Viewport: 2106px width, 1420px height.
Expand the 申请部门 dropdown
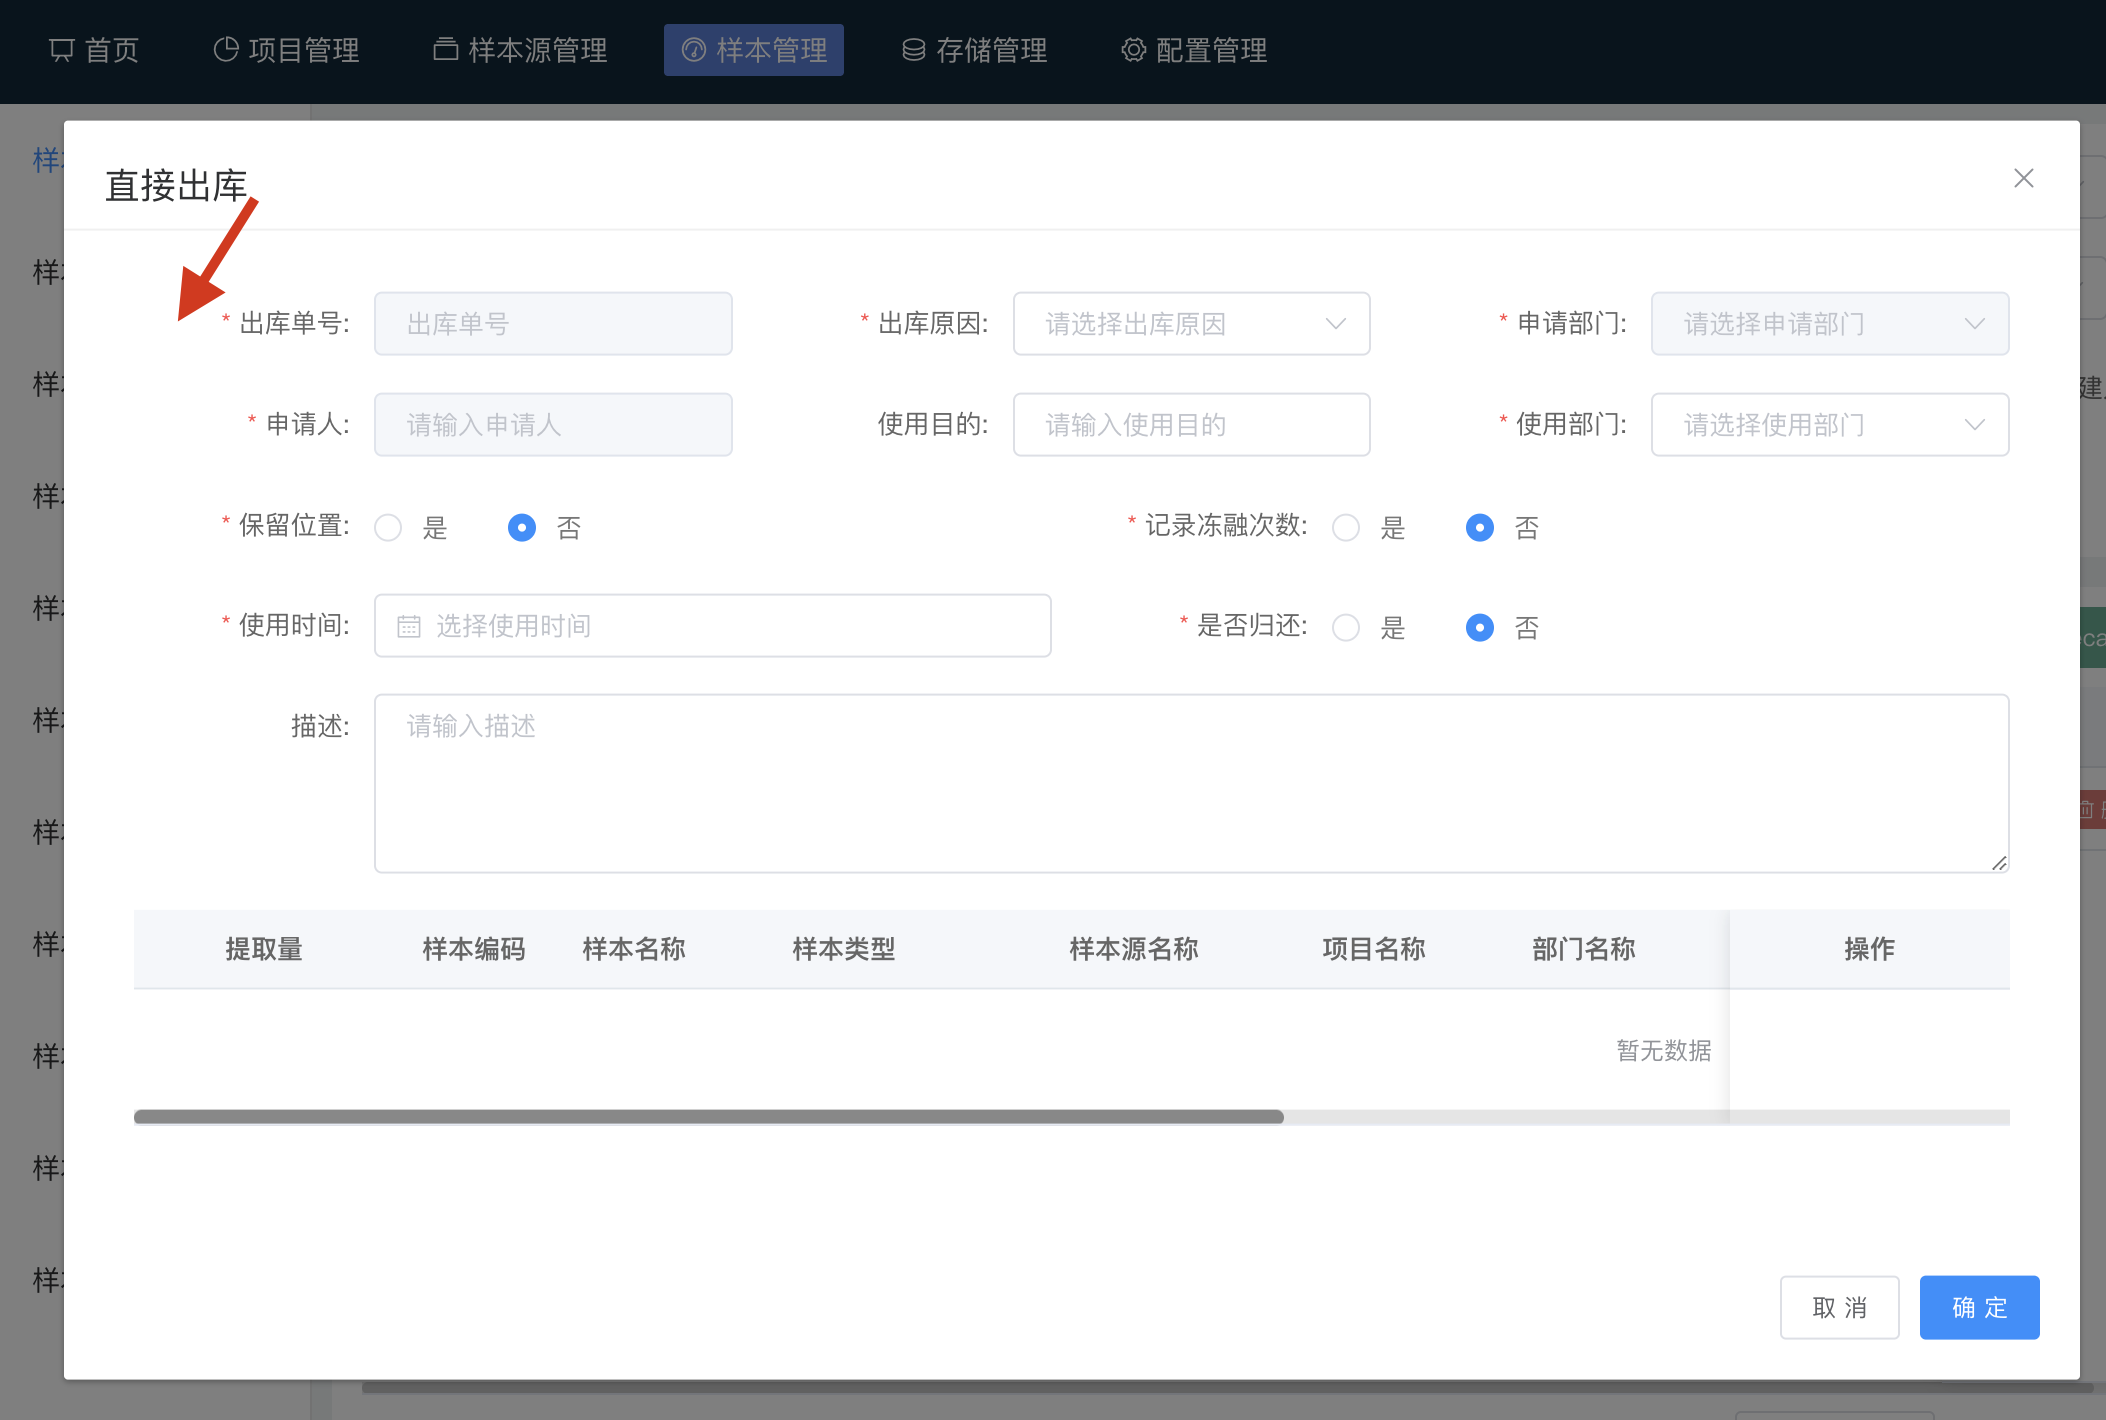1828,324
